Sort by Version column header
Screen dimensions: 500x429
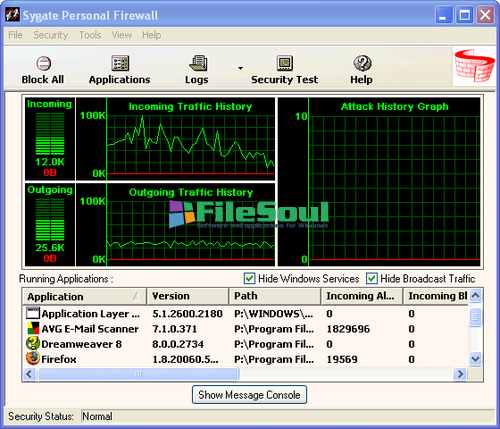coord(188,296)
